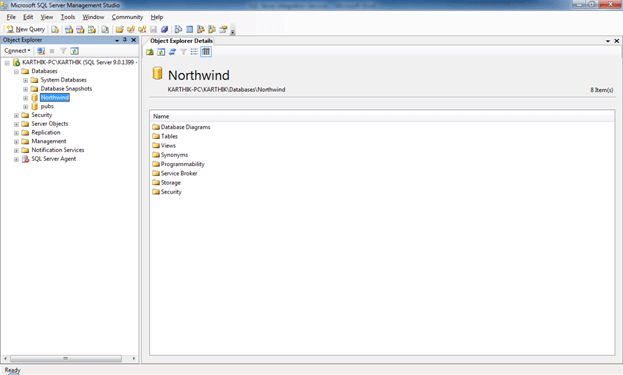
Task: Select Synonyms folder in details list
Action: 174,155
